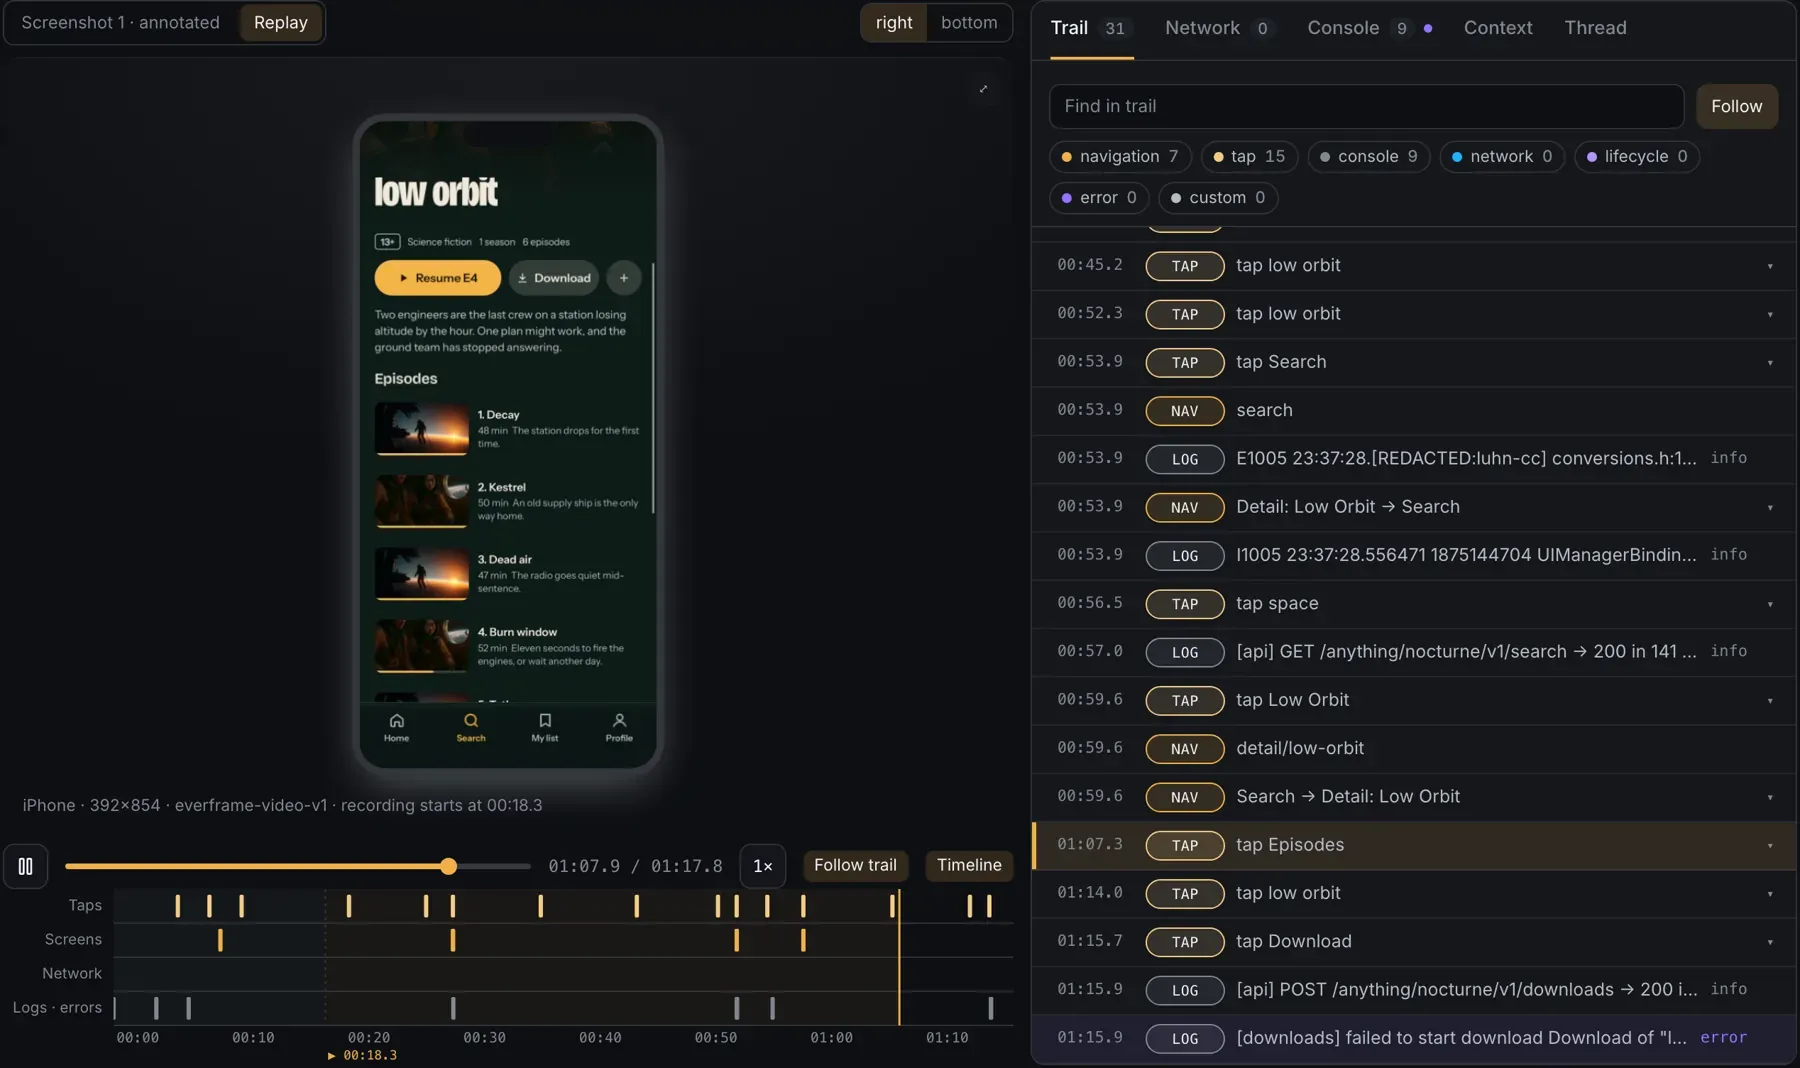Select the detail/low-orbit NAV row
Image resolution: width=1800 pixels, height=1068 pixels.
[1414, 749]
